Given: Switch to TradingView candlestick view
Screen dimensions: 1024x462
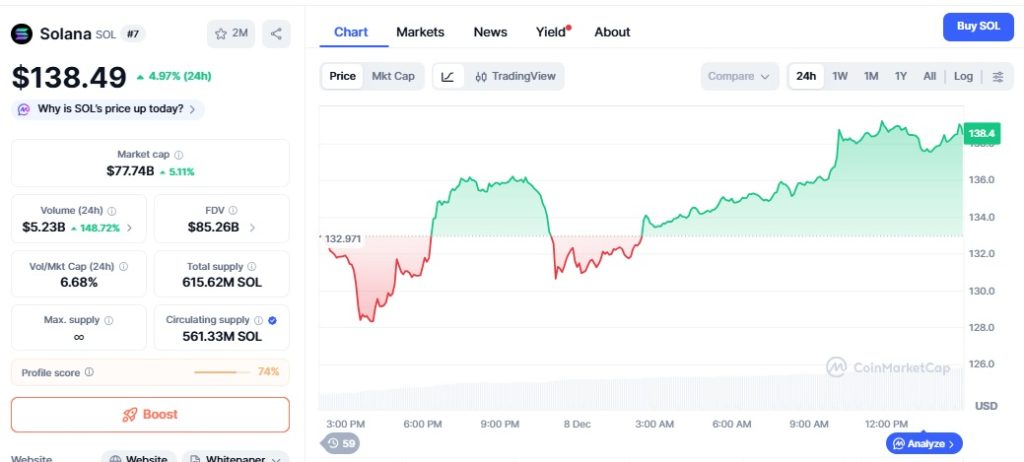Looking at the screenshot, I should tap(515, 76).
